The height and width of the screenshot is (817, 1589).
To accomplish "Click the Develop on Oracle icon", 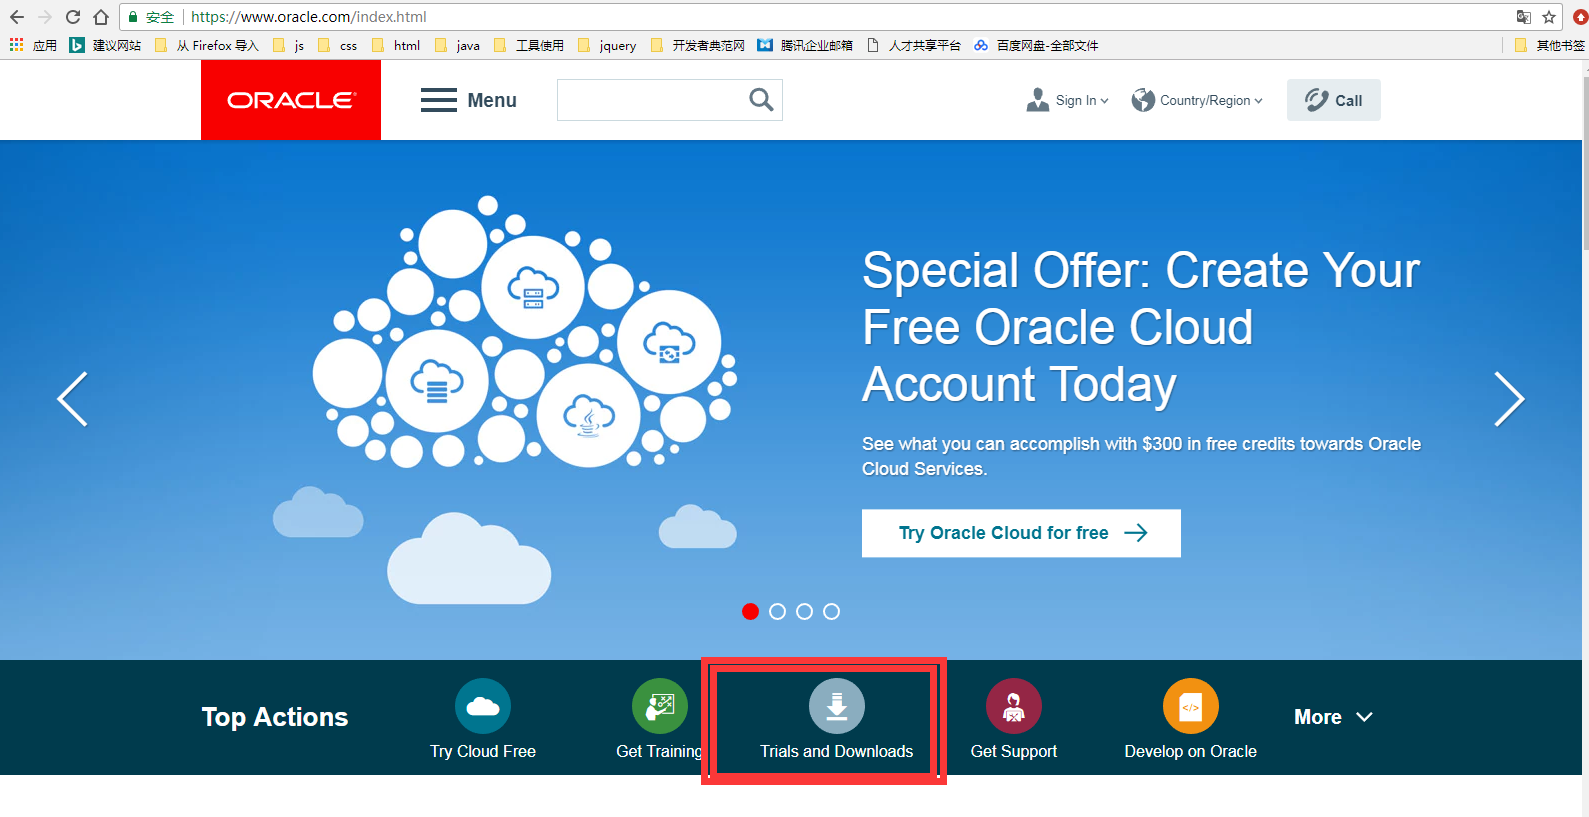I will [x=1191, y=706].
